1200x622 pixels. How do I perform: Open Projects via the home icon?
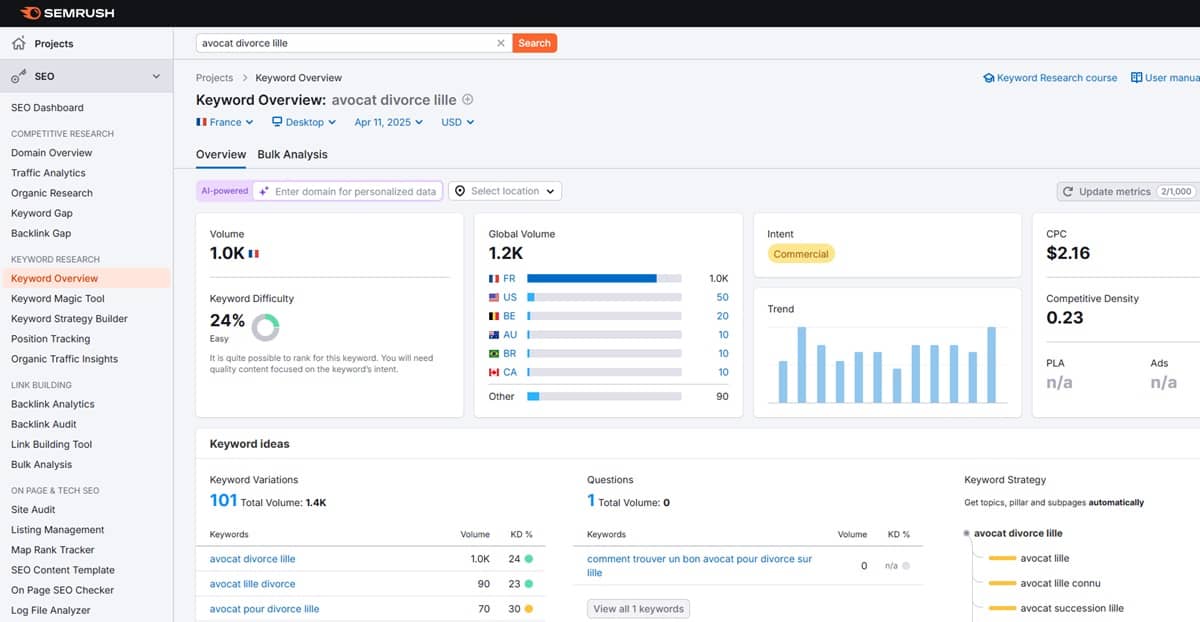[18, 43]
